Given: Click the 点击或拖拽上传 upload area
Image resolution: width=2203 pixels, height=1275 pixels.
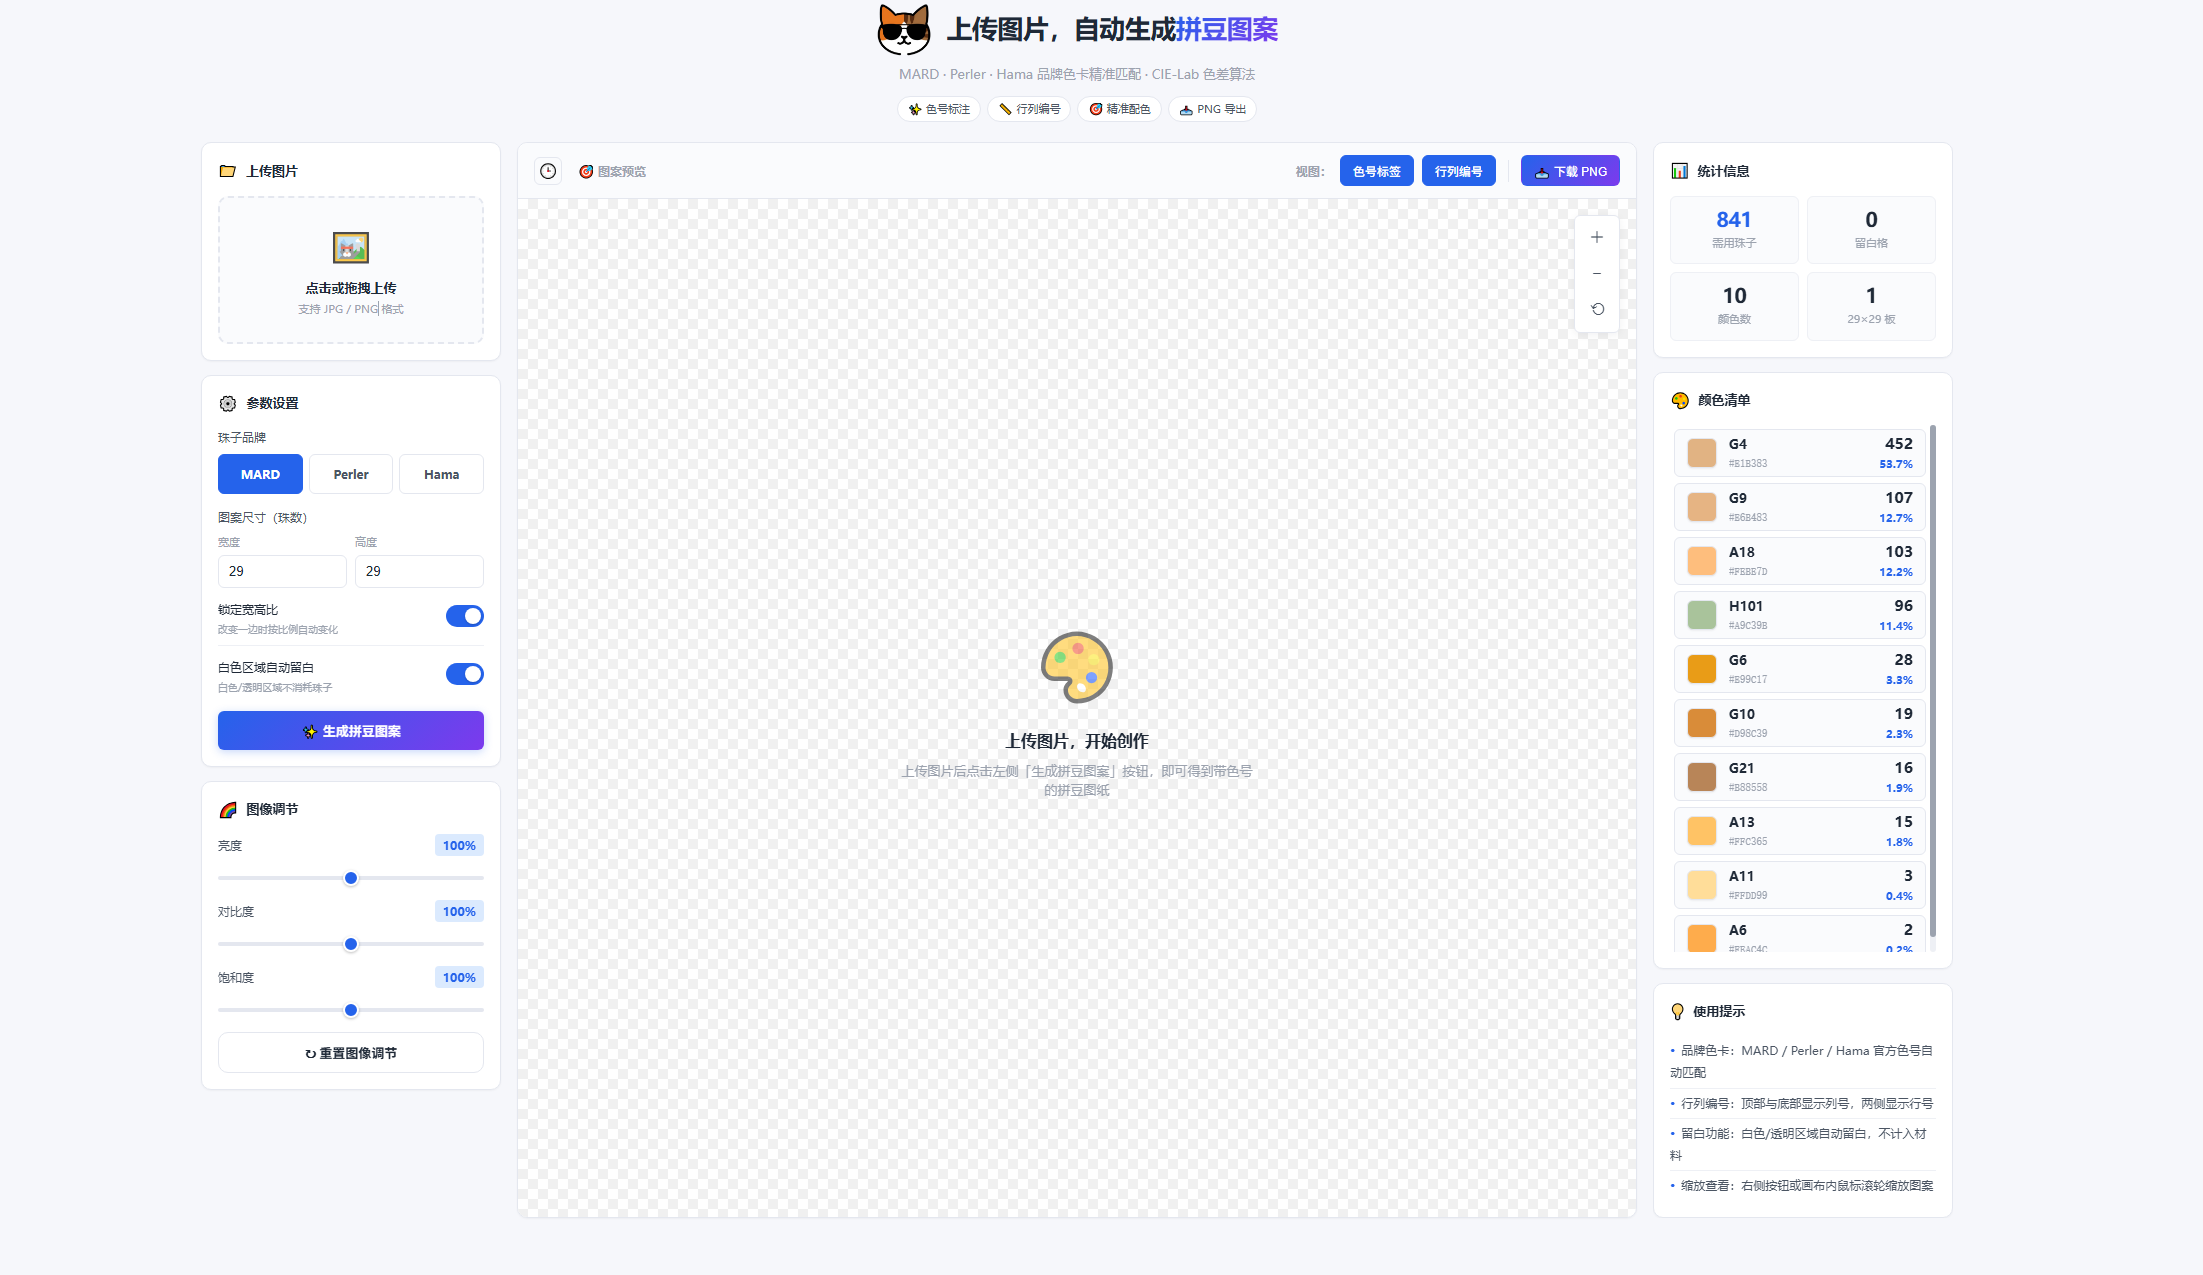Looking at the screenshot, I should pyautogui.click(x=351, y=270).
